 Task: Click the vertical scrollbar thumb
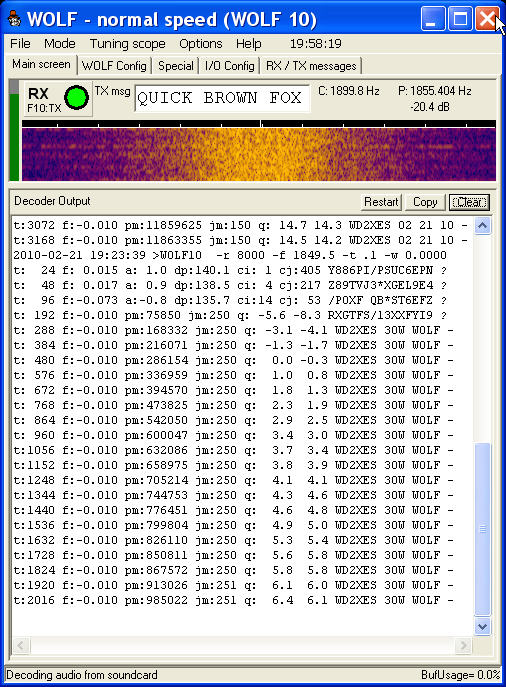coord(482,530)
